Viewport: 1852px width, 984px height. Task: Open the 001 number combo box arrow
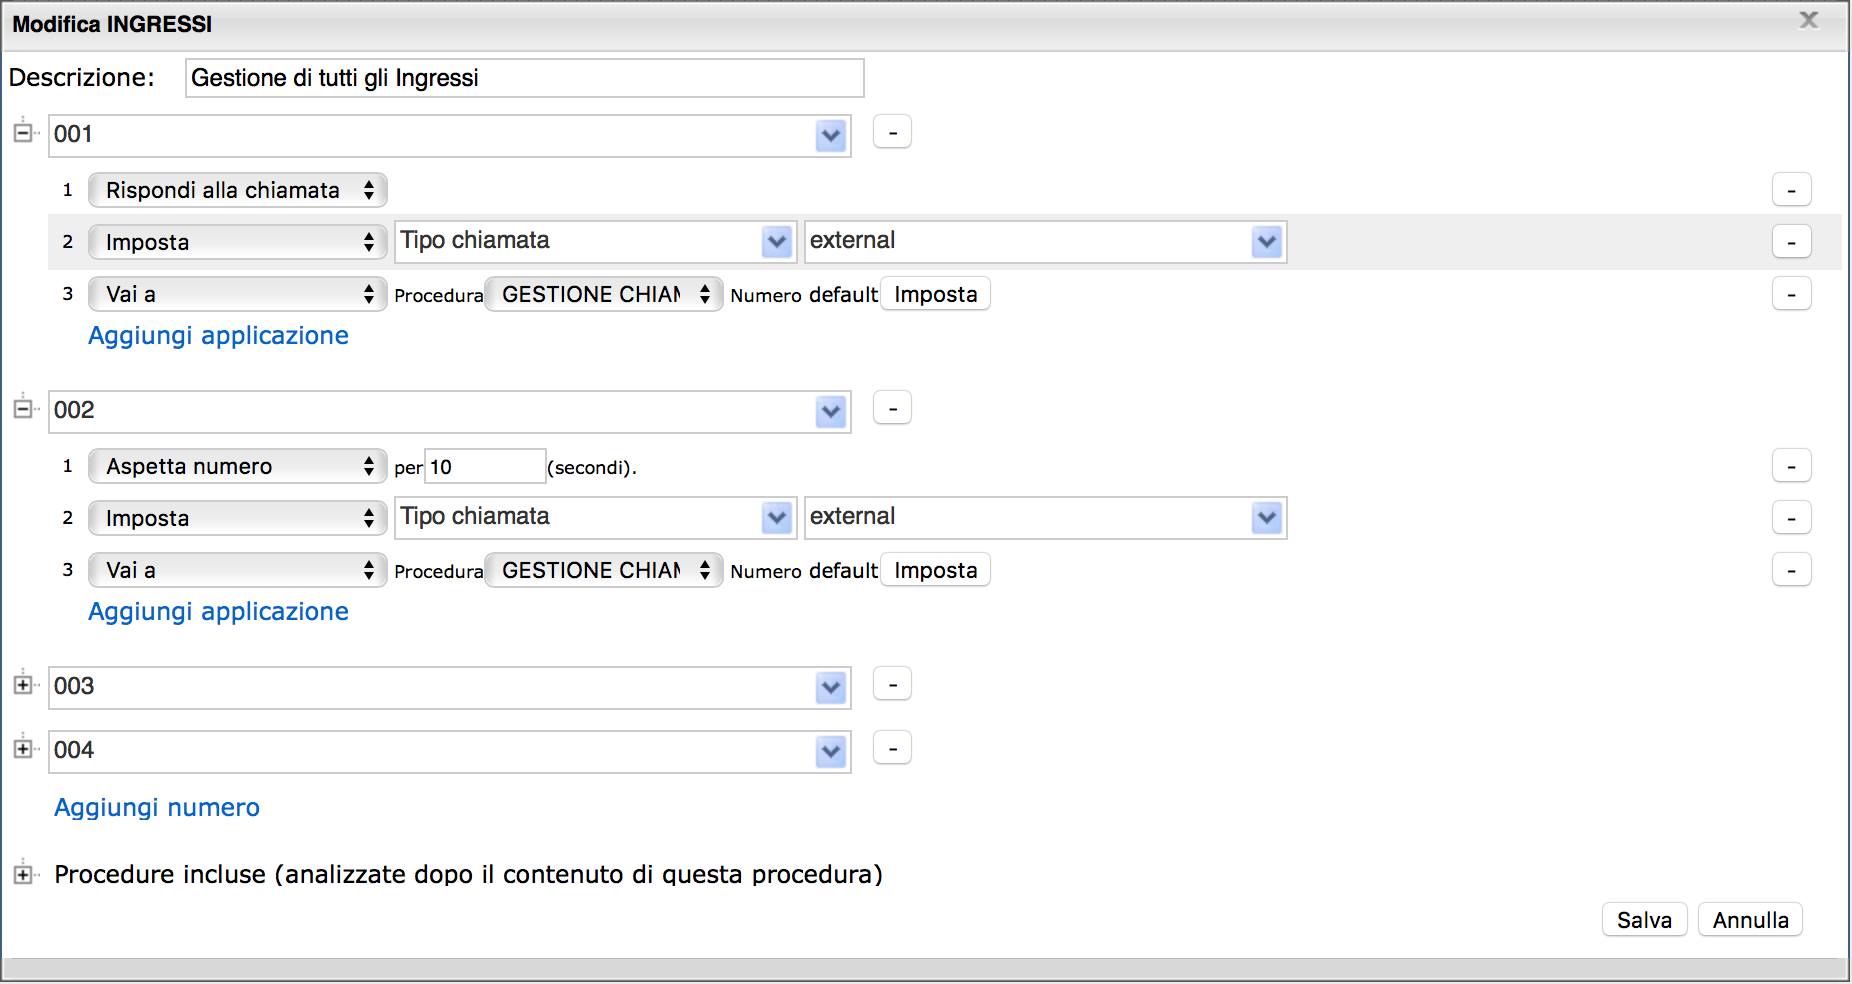831,136
